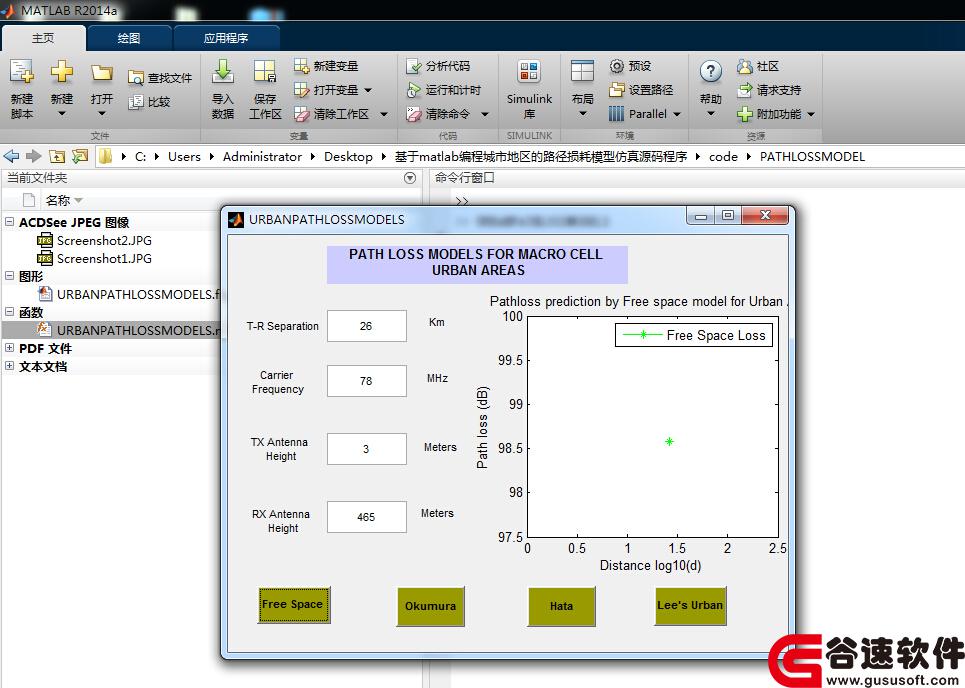The height and width of the screenshot is (688, 965).
Task: Click the Run and Time (运行和计时) icon
Action: (414, 90)
